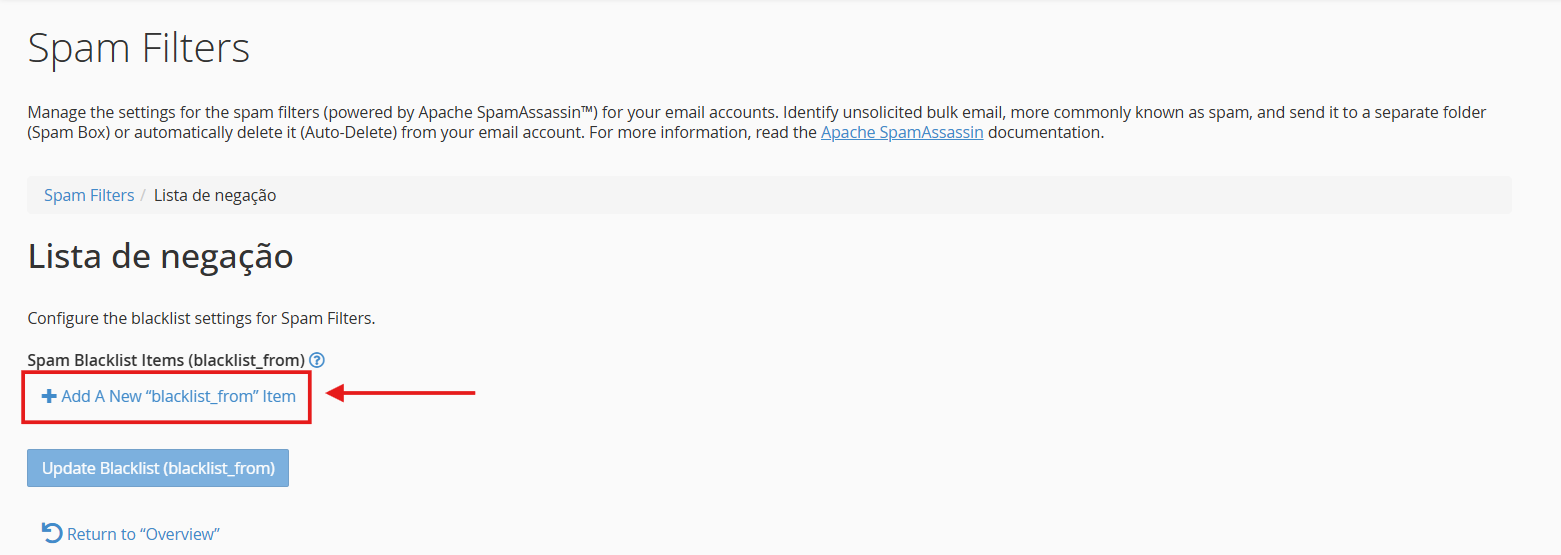Click the large Spam Filters page title

click(x=139, y=48)
